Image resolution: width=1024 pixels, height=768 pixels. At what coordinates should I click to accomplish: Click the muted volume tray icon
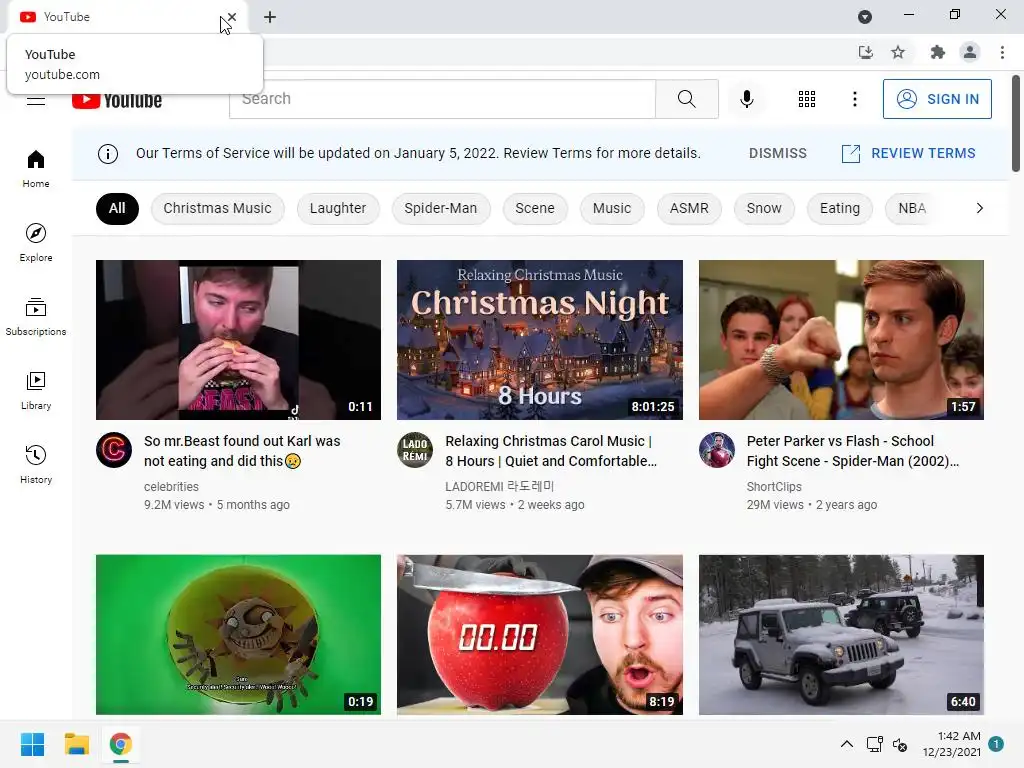click(900, 744)
